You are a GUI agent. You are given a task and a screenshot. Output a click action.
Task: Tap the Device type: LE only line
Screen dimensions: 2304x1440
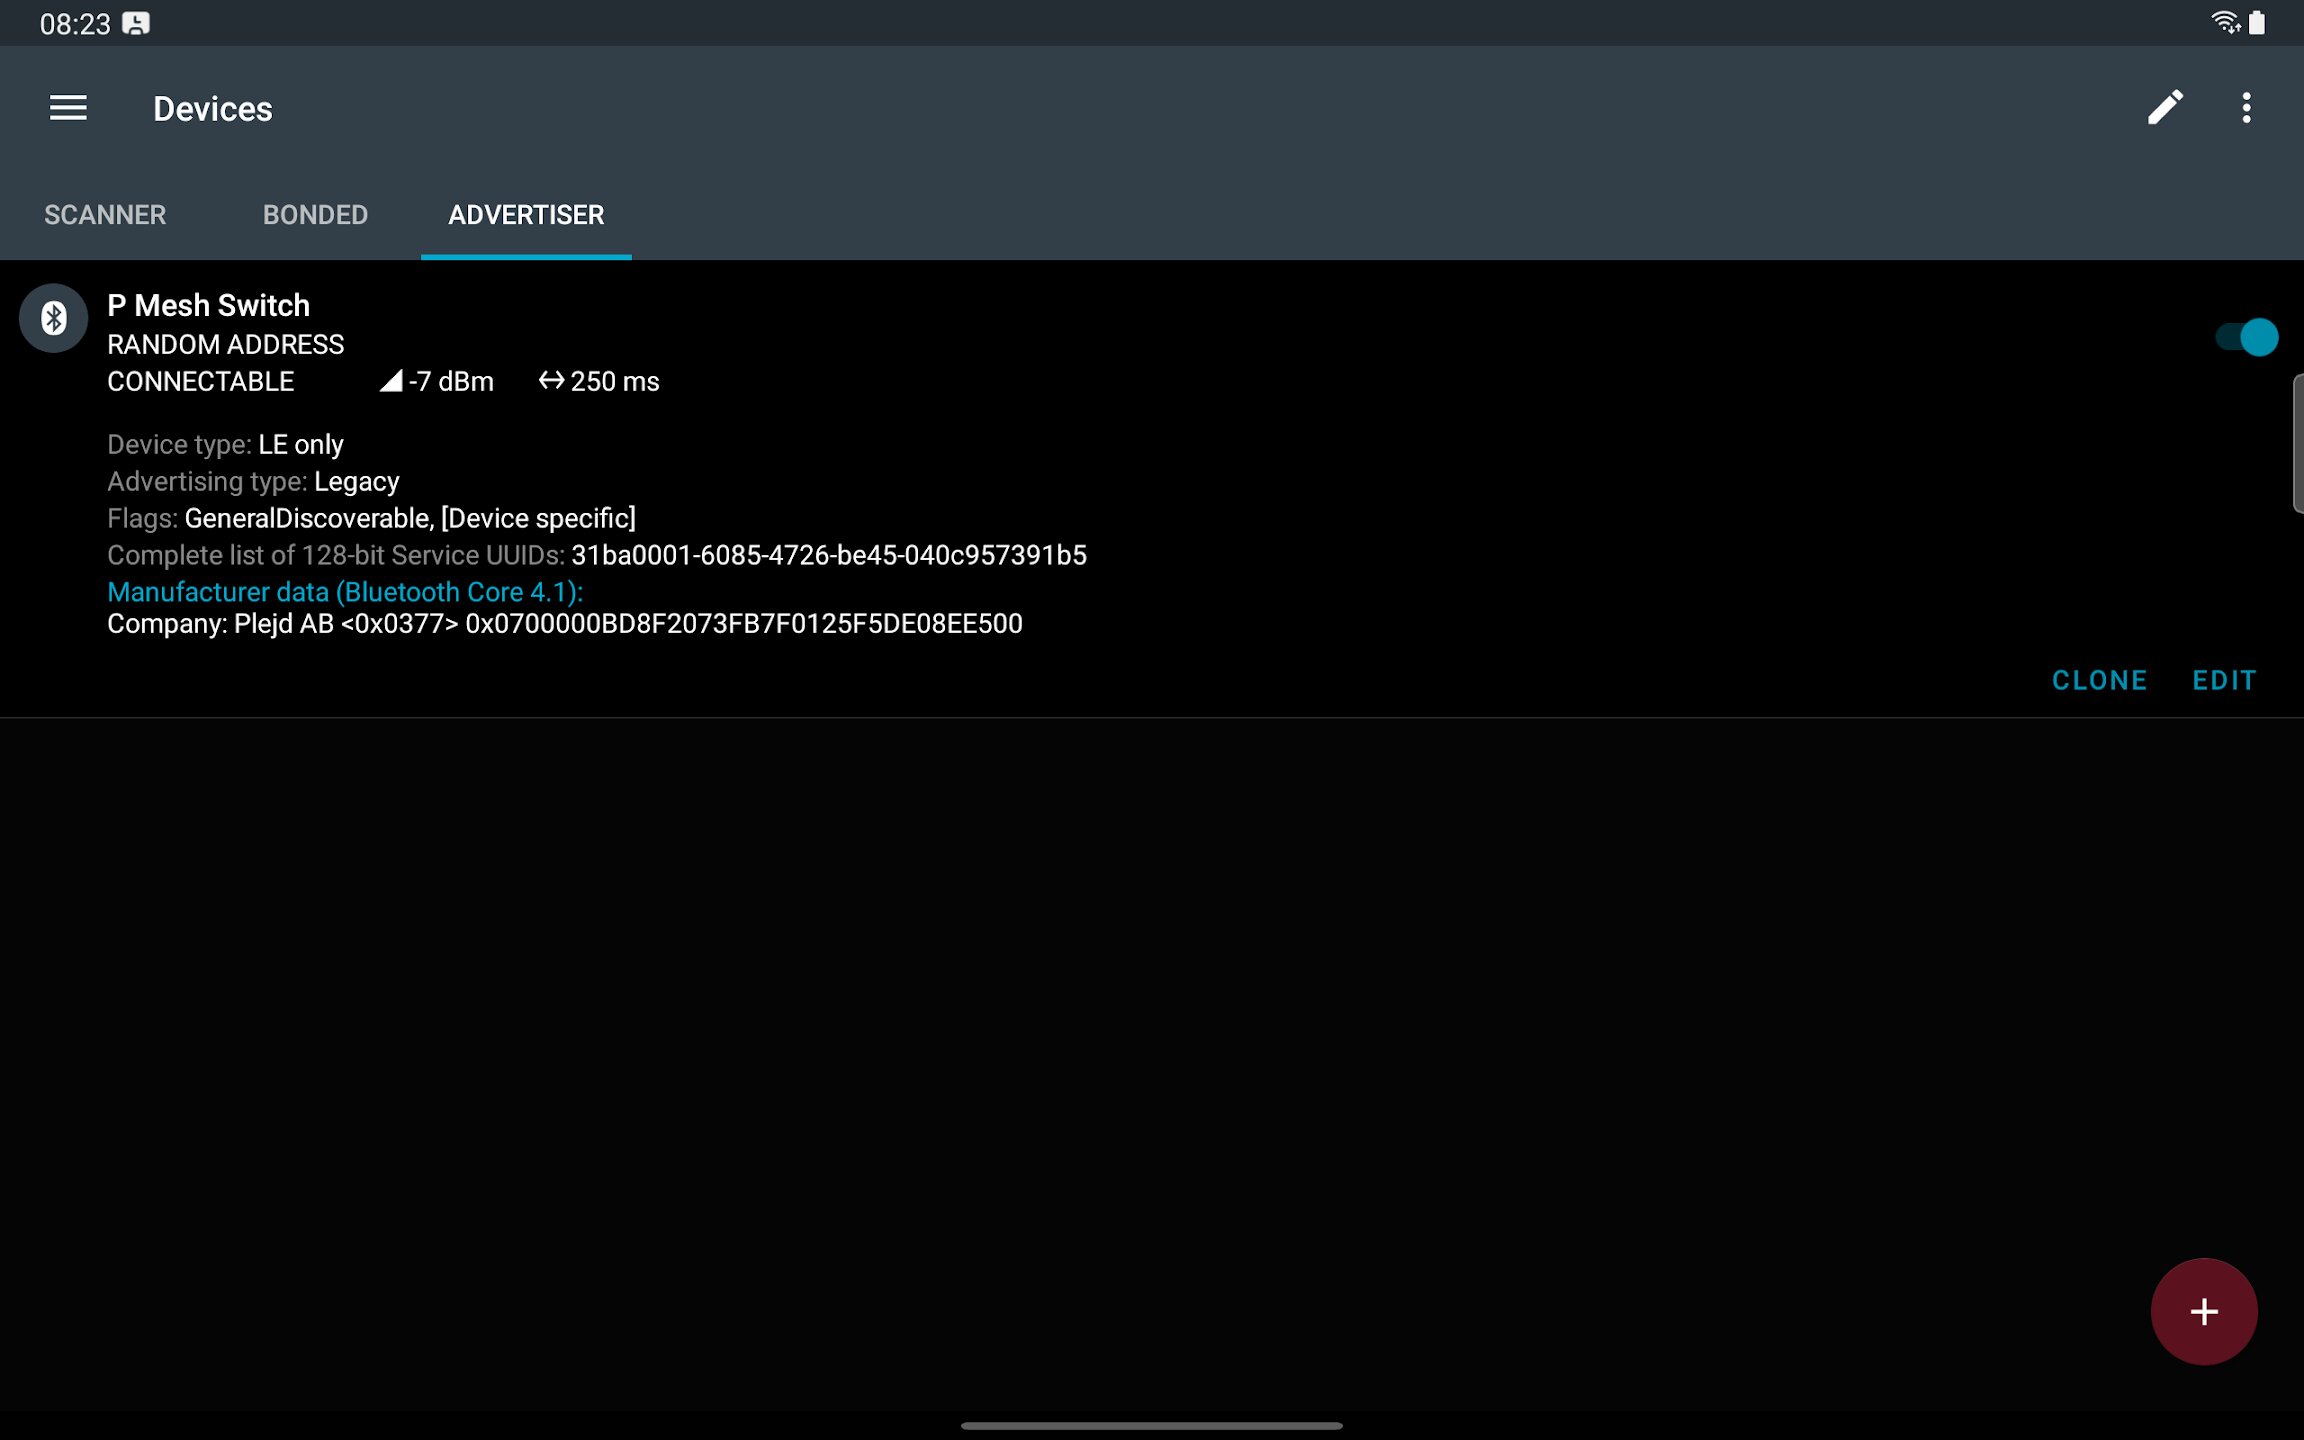[x=225, y=445]
